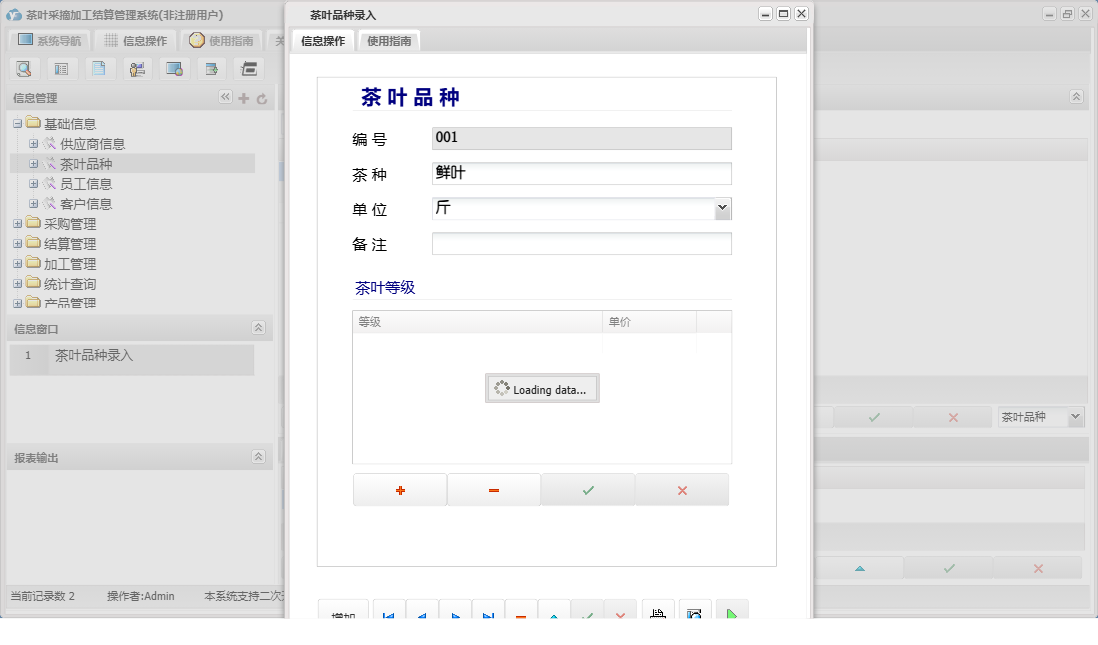The width and height of the screenshot is (1098, 645).
Task: Click the 等级 column header
Action: click(x=478, y=321)
